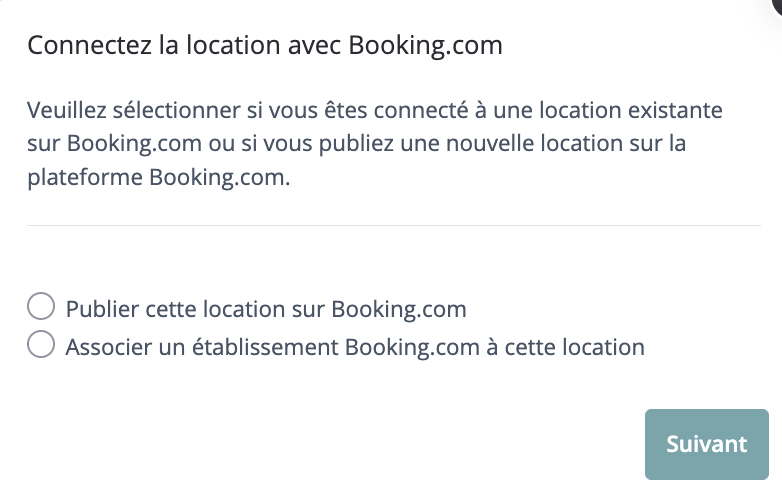Image resolution: width=782 pixels, height=496 pixels.
Task: Click the label "Publier cette location sur Booking.com"
Action: pos(266,309)
